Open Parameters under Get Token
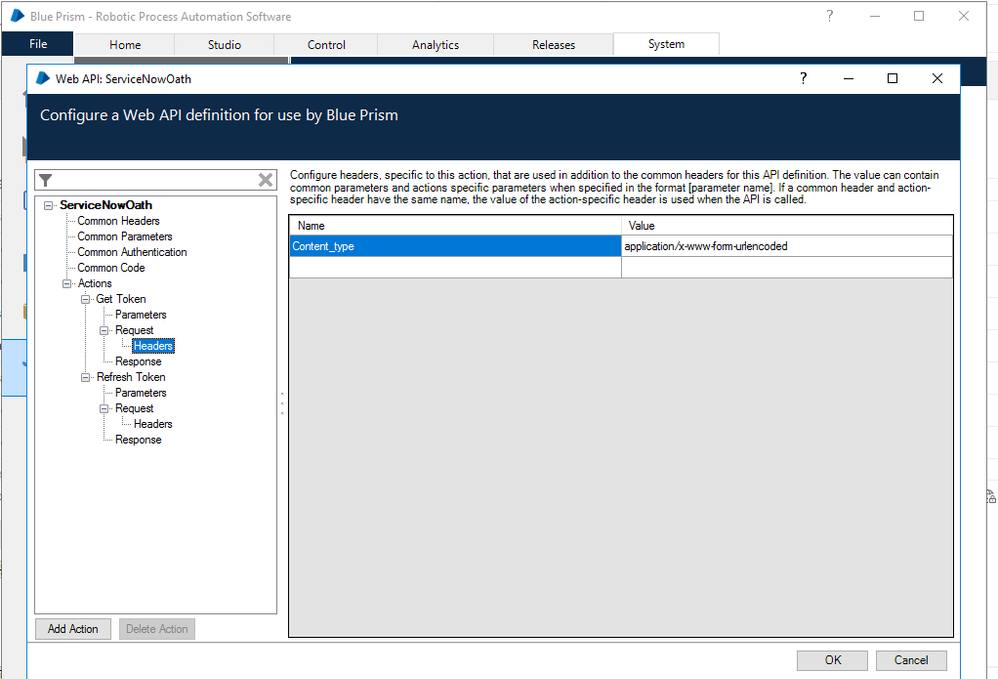998x679 pixels. tap(141, 314)
